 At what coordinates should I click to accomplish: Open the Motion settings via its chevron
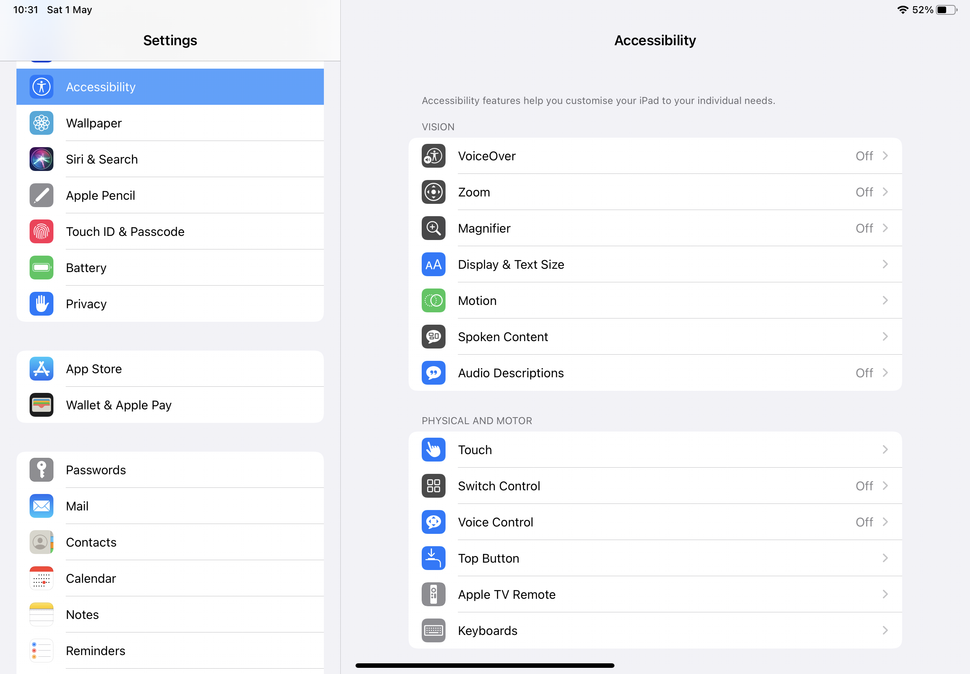pyautogui.click(x=886, y=300)
